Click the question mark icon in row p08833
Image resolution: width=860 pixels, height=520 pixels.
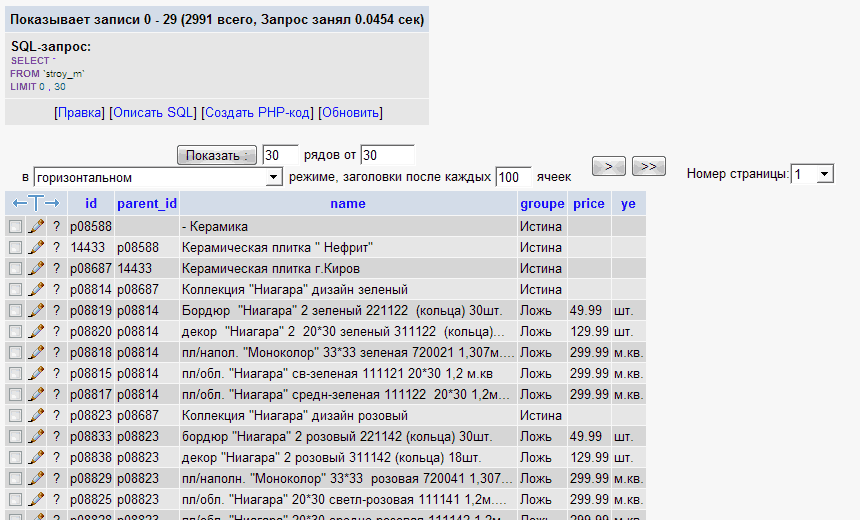pyautogui.click(x=57, y=436)
